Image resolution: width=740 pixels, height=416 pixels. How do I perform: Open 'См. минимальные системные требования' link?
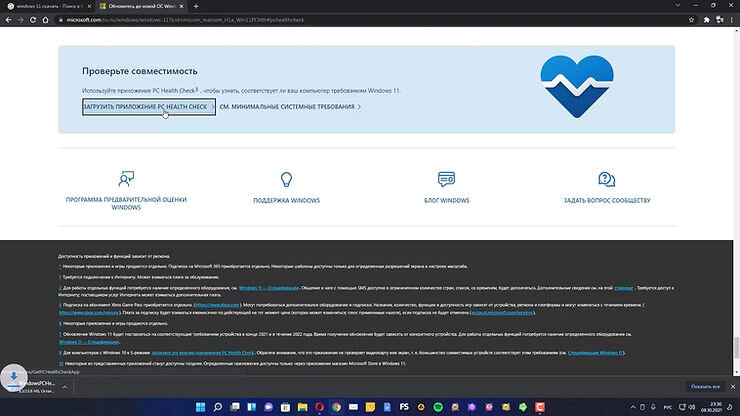[290, 107]
